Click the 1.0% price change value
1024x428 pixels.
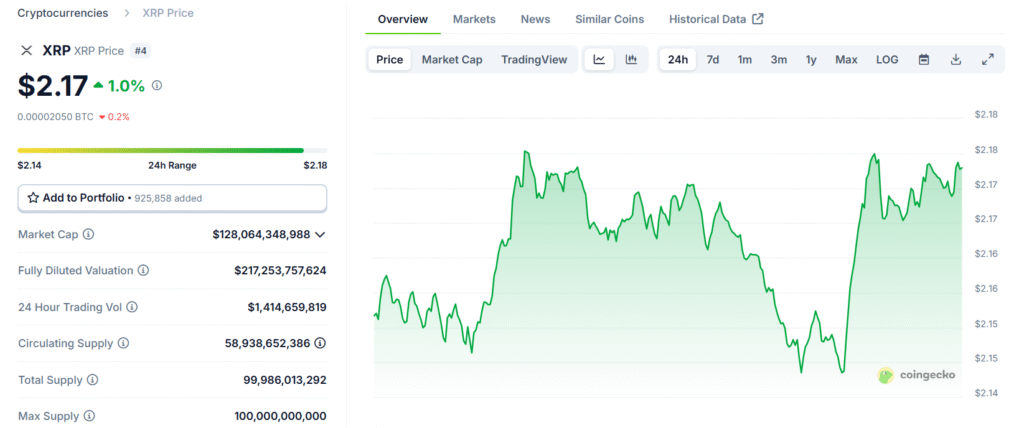tap(126, 86)
